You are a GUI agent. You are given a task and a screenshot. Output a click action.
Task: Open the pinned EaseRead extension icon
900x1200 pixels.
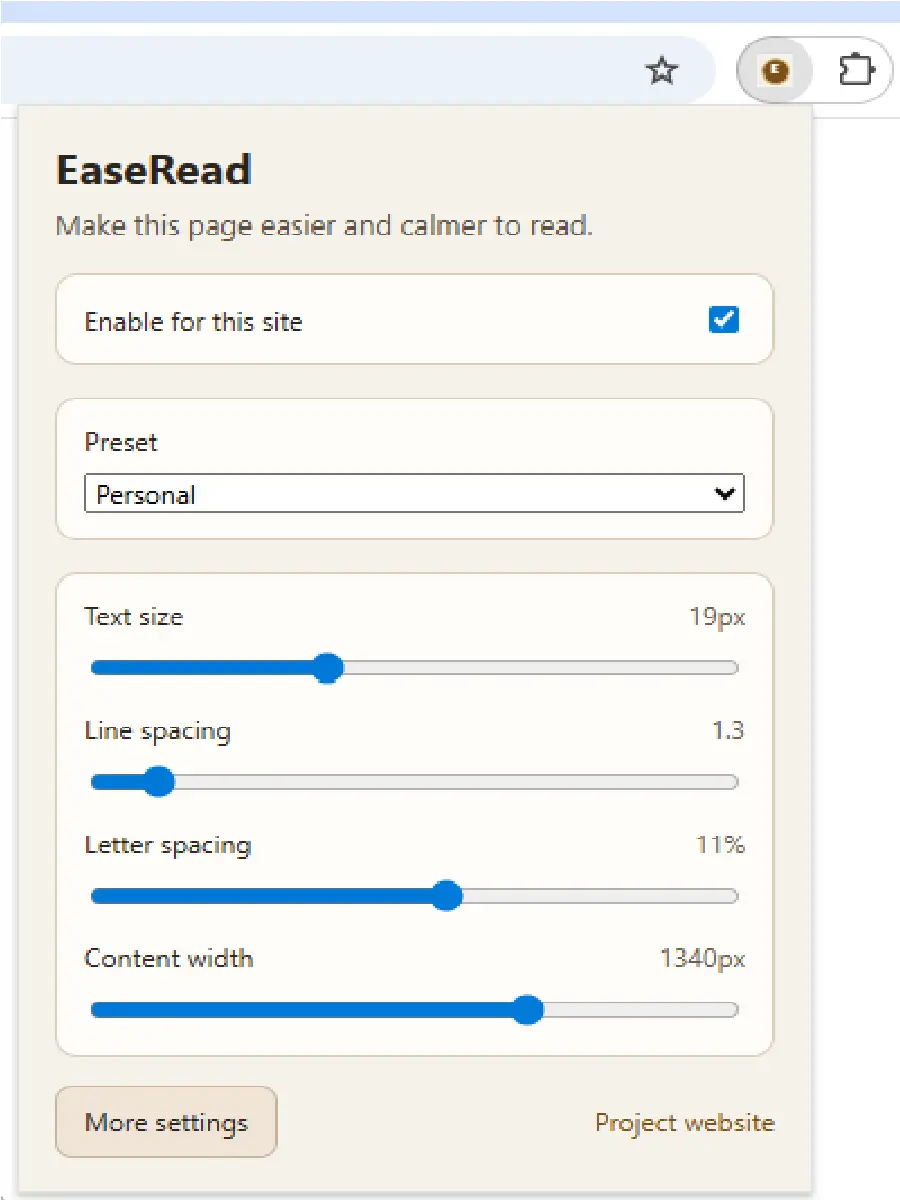click(775, 71)
